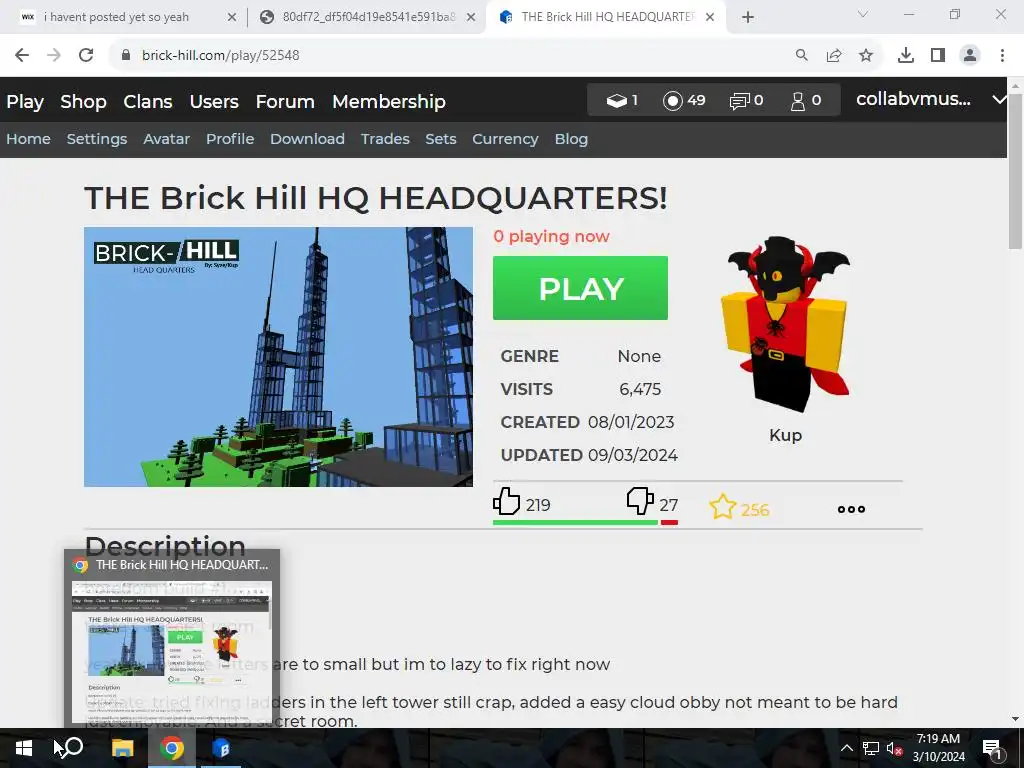The image size is (1024, 768).
Task: Open the muted volume tray icon
Action: coord(895,748)
